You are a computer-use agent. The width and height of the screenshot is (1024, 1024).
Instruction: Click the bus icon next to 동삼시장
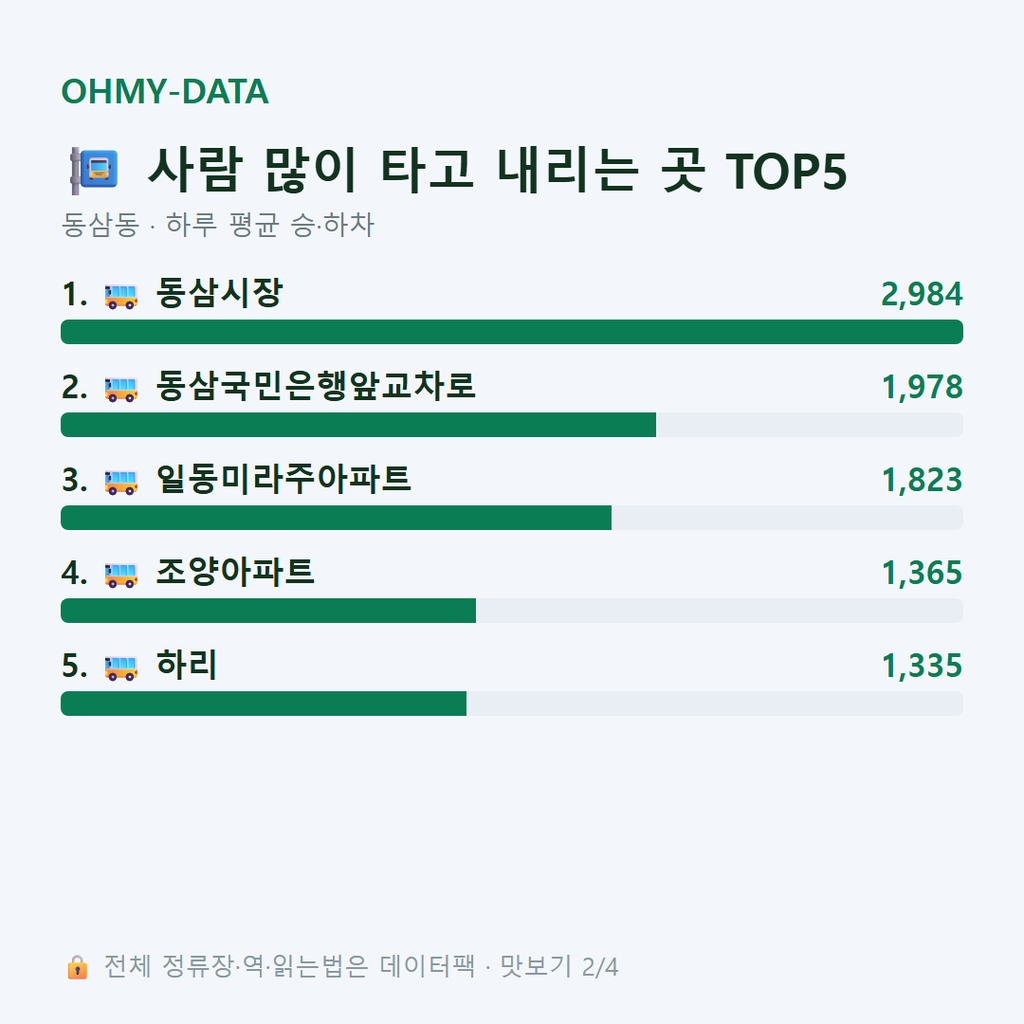121,296
